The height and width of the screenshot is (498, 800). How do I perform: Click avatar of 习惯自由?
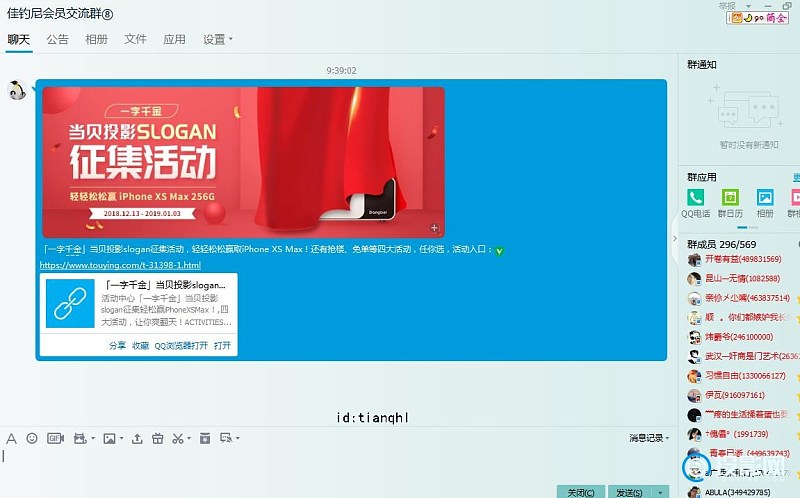(x=694, y=376)
